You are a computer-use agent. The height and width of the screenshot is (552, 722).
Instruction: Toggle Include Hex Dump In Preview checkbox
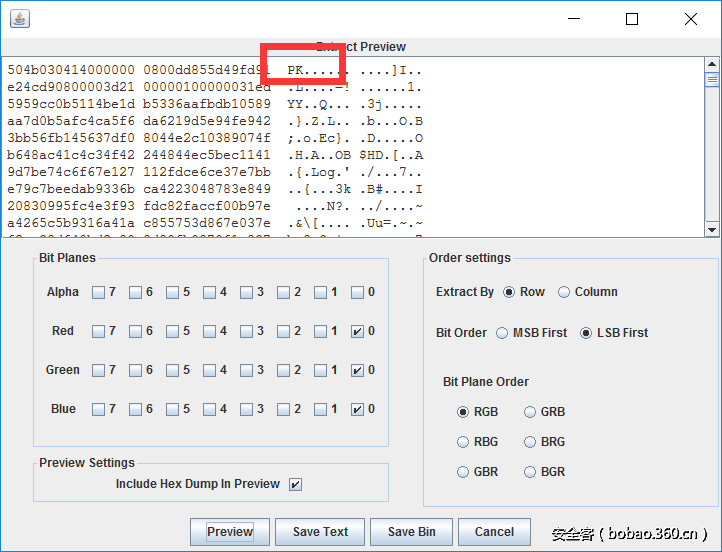[x=295, y=484]
